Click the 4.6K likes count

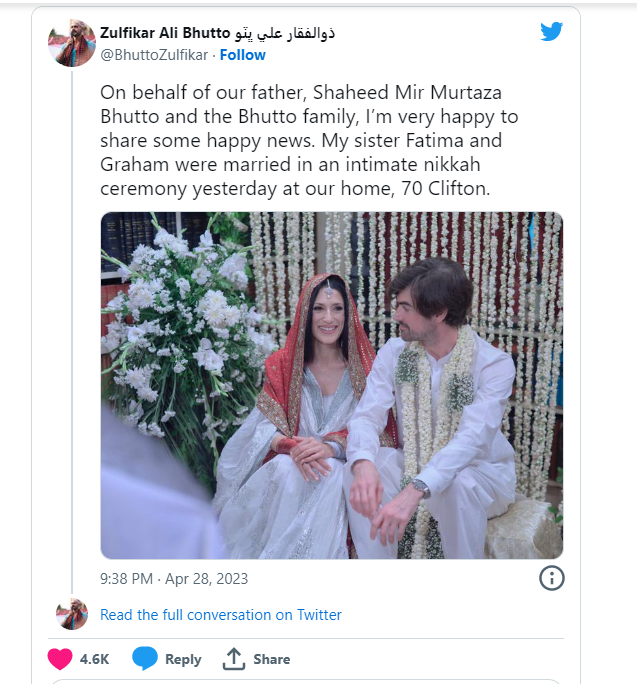coord(95,659)
